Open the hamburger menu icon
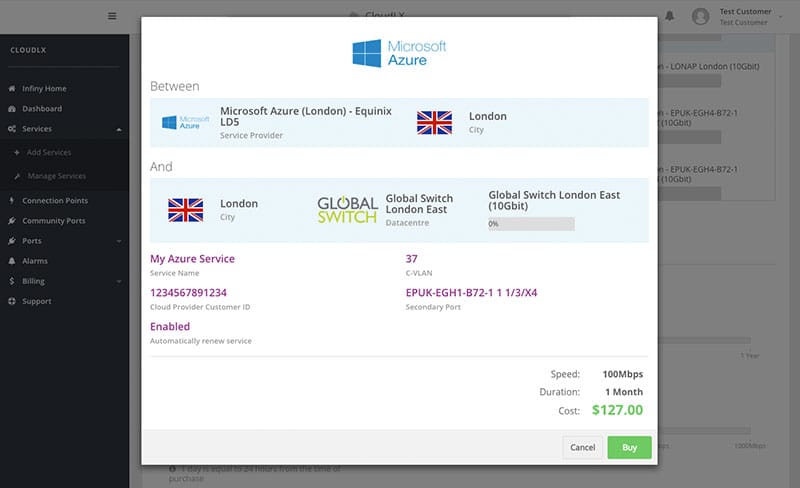The image size is (800, 488). pos(112,16)
